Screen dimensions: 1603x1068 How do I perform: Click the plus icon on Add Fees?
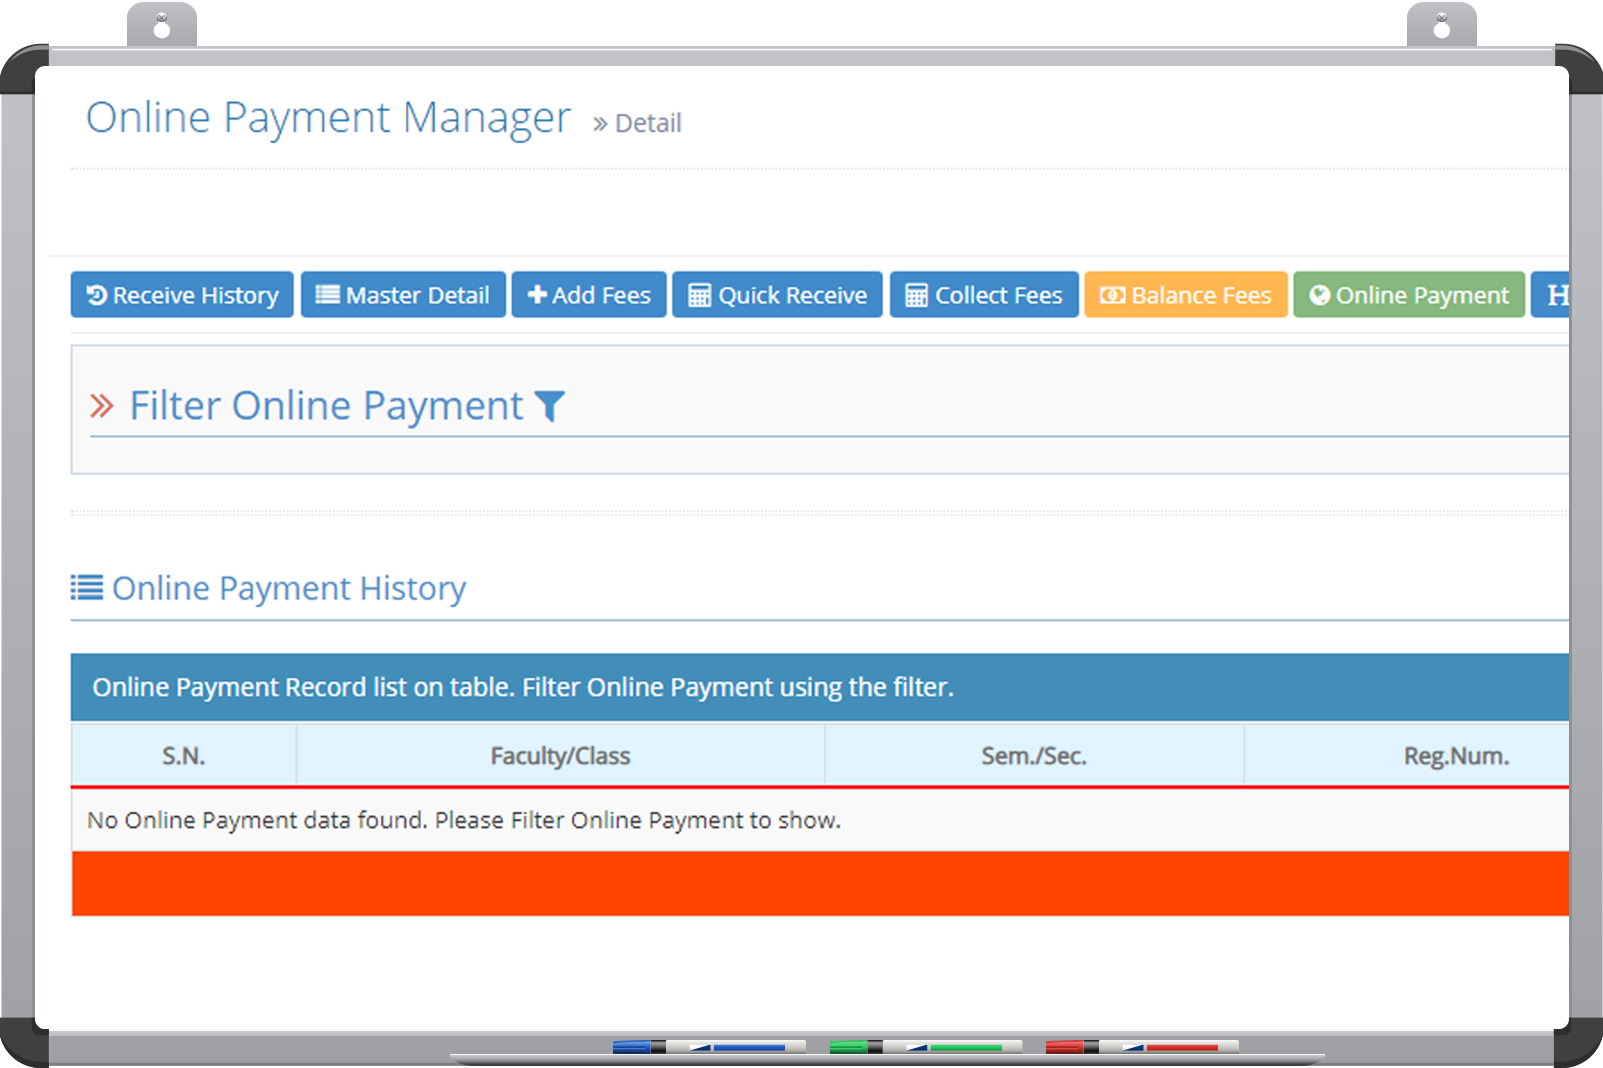(x=537, y=295)
